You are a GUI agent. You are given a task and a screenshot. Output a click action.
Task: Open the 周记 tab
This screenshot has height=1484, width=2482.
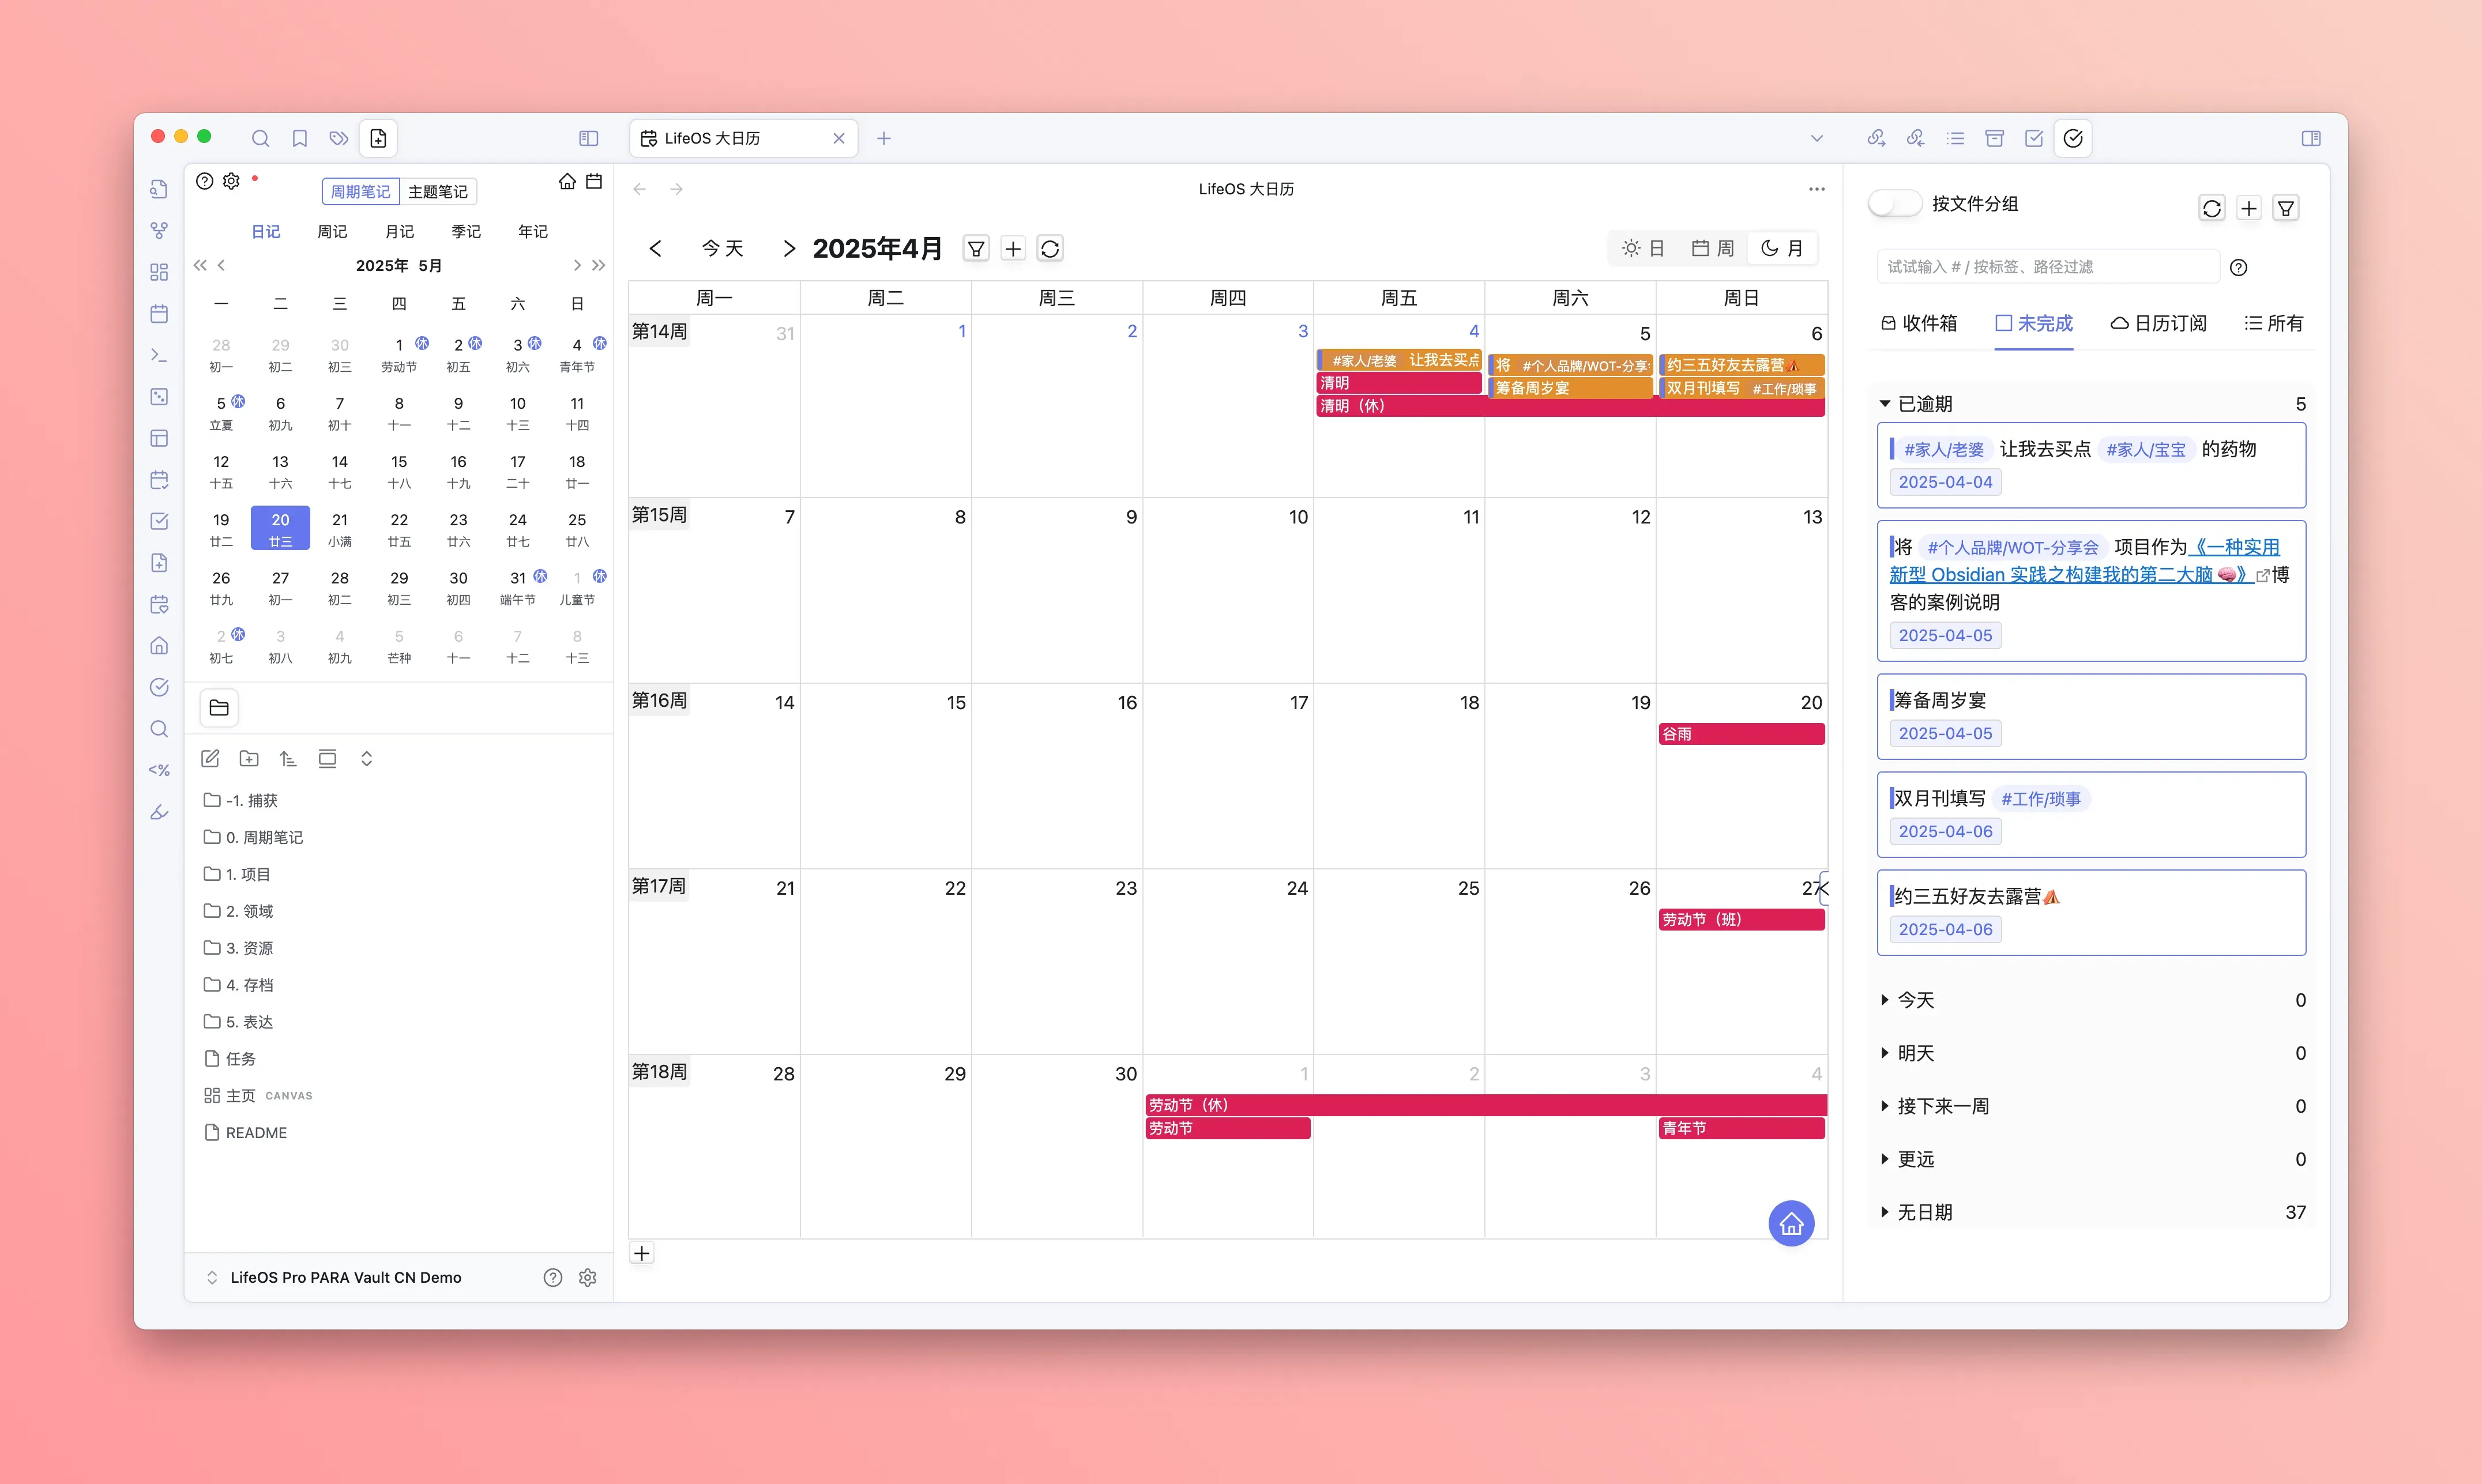coord(332,231)
